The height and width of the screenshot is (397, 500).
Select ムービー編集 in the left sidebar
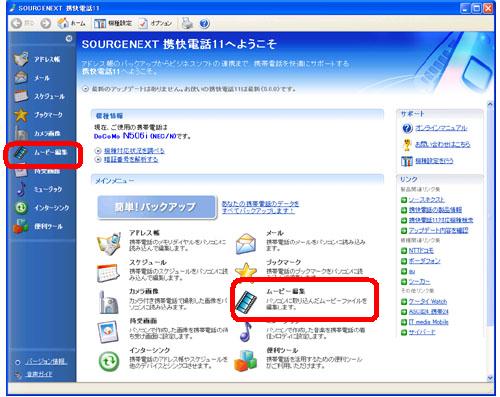(41, 152)
